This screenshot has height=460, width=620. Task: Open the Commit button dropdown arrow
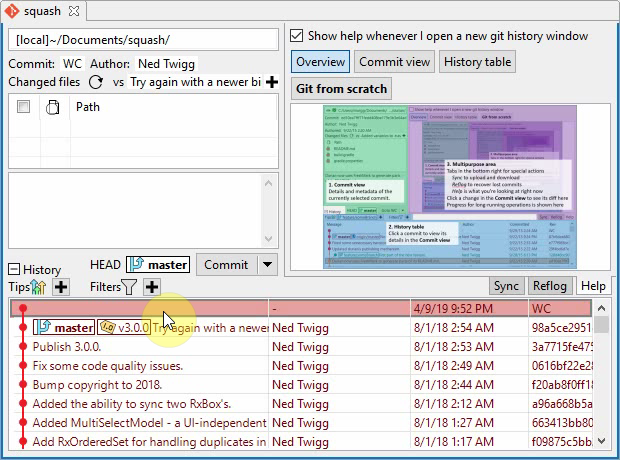tap(266, 265)
